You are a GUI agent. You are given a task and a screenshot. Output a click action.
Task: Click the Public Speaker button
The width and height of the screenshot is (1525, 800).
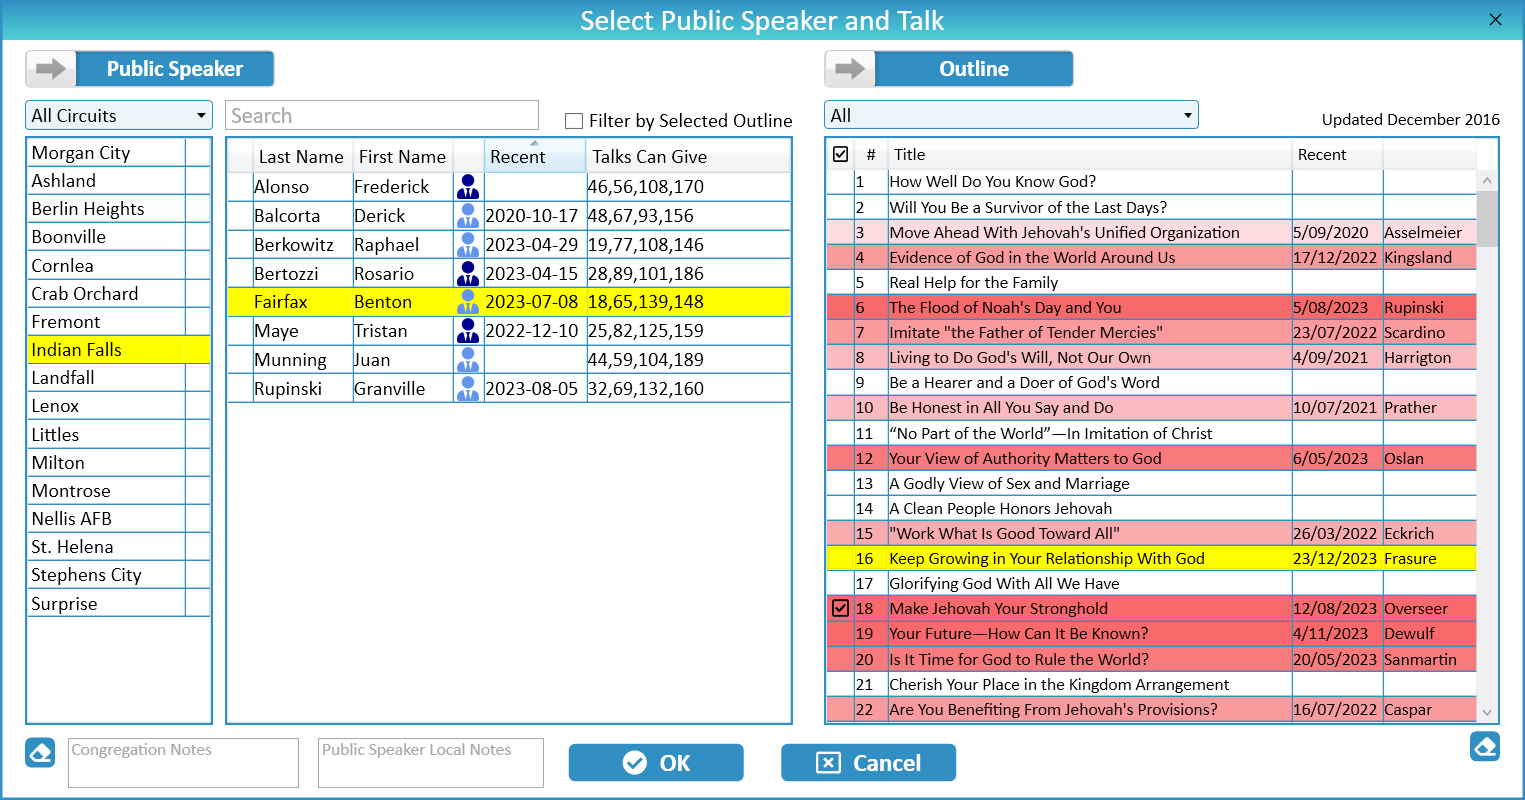(x=175, y=69)
